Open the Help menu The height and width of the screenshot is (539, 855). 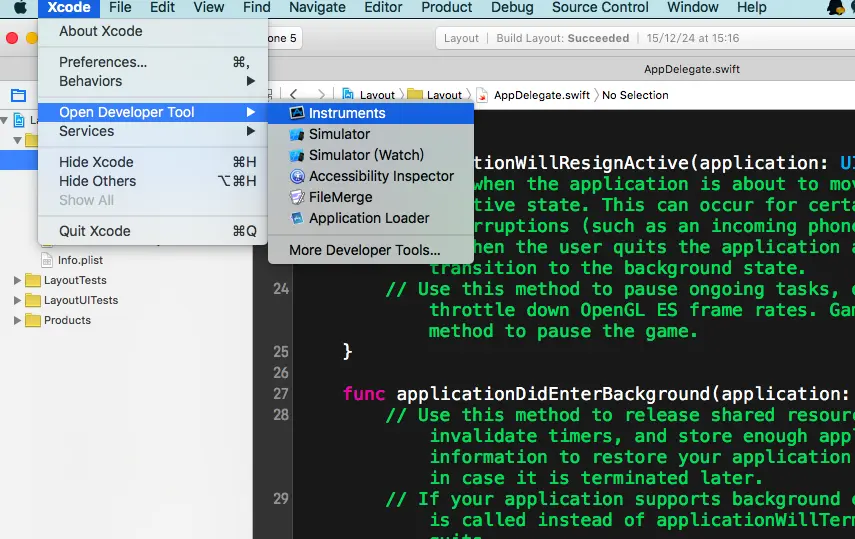tap(751, 8)
